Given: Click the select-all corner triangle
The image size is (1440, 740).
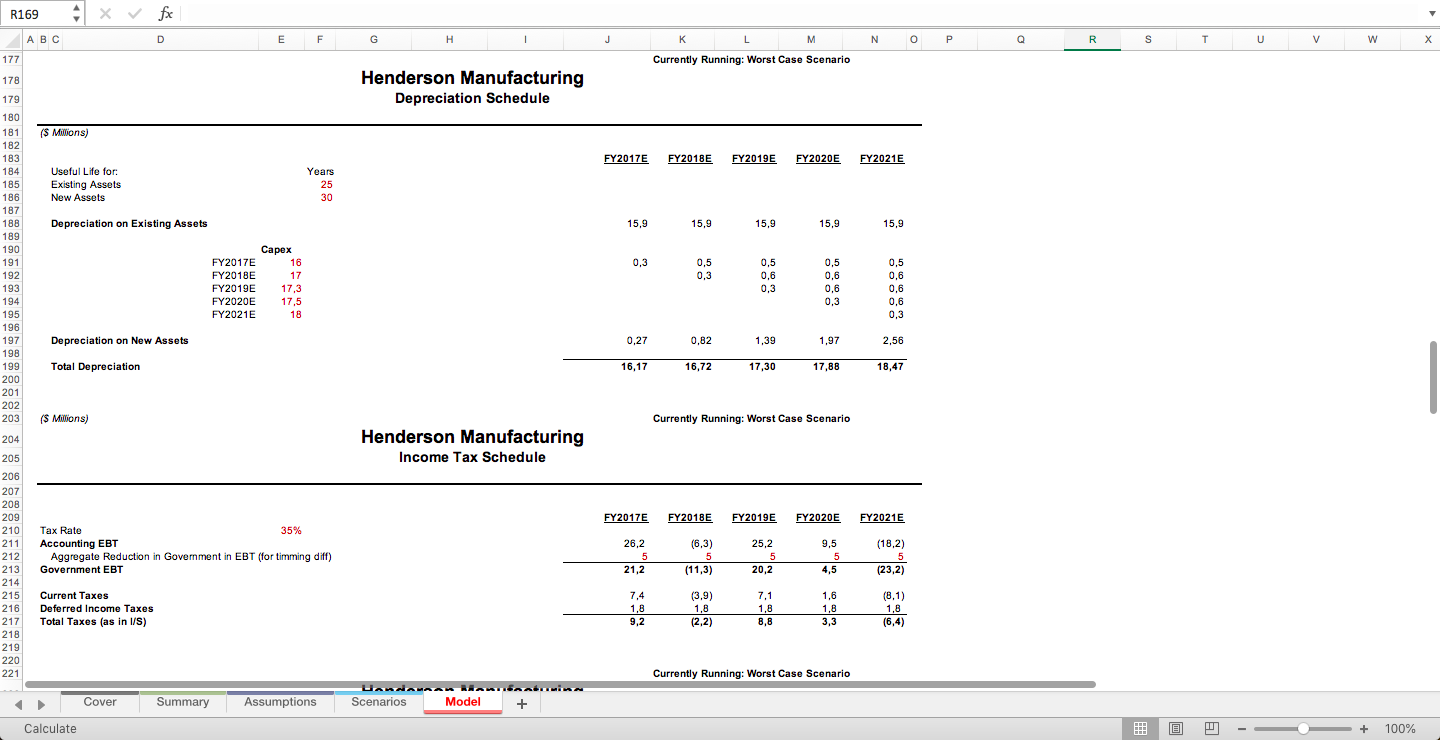Looking at the screenshot, I should [11, 40].
